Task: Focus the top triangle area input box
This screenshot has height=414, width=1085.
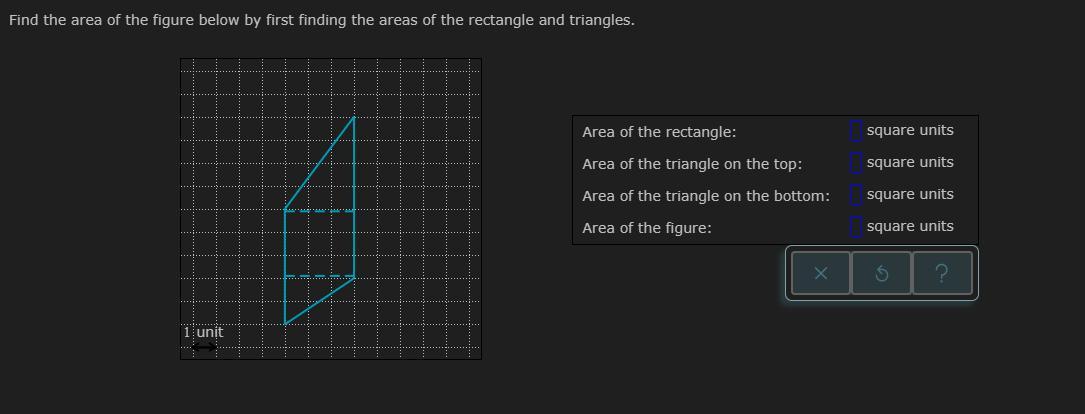Action: point(855,162)
